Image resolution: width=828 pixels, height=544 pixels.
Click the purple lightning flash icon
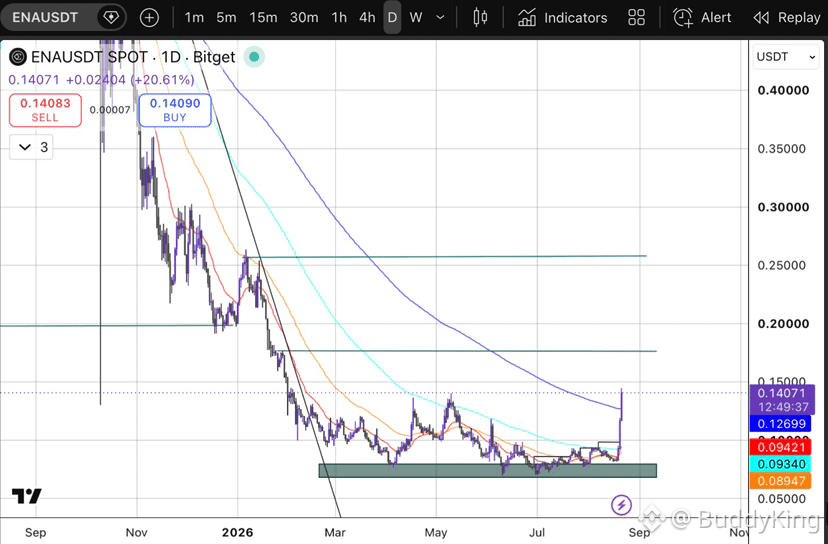tap(622, 504)
